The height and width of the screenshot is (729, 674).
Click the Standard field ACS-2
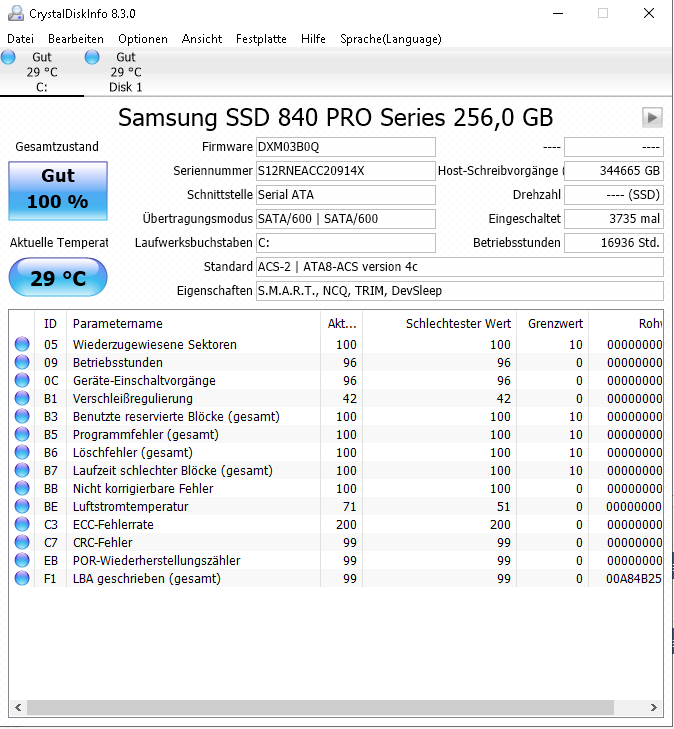point(459,267)
